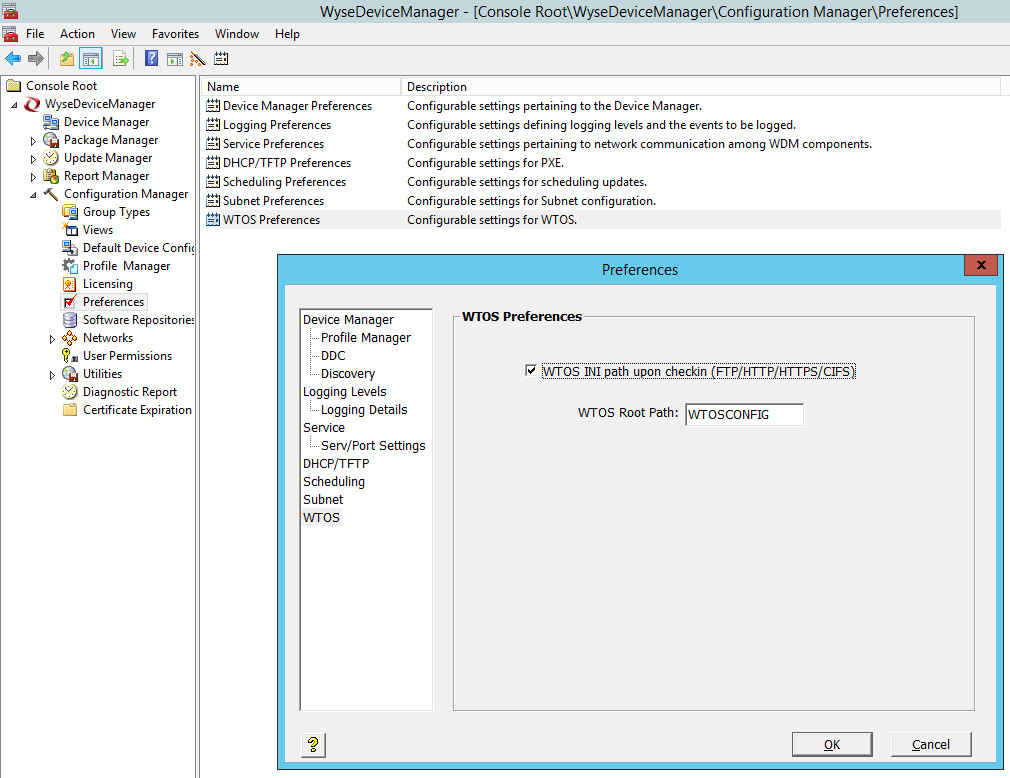Click the Configuration Manager hammer icon
Image resolution: width=1010 pixels, height=778 pixels.
coord(51,194)
